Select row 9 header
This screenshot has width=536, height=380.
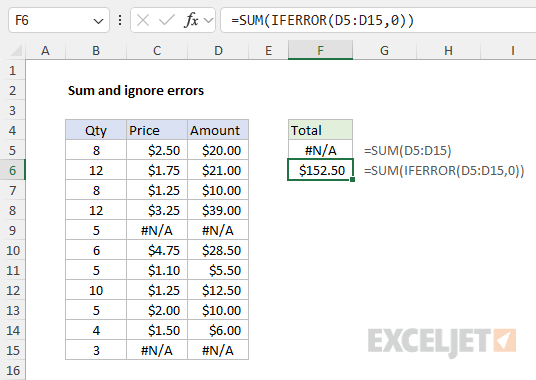click(13, 230)
